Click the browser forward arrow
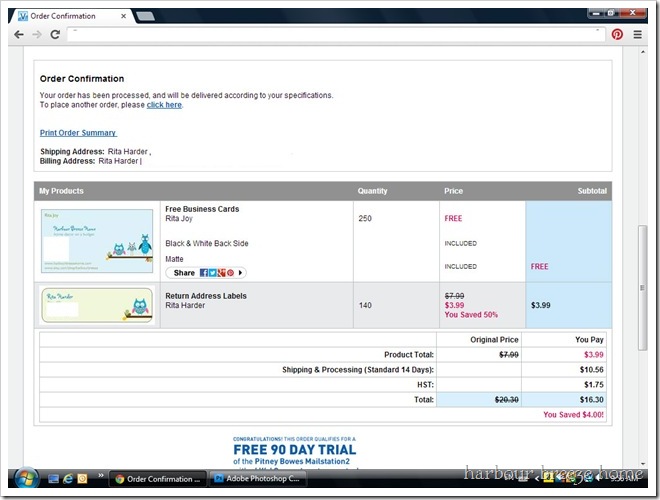Screen dimensions: 660x500 (x=37, y=35)
